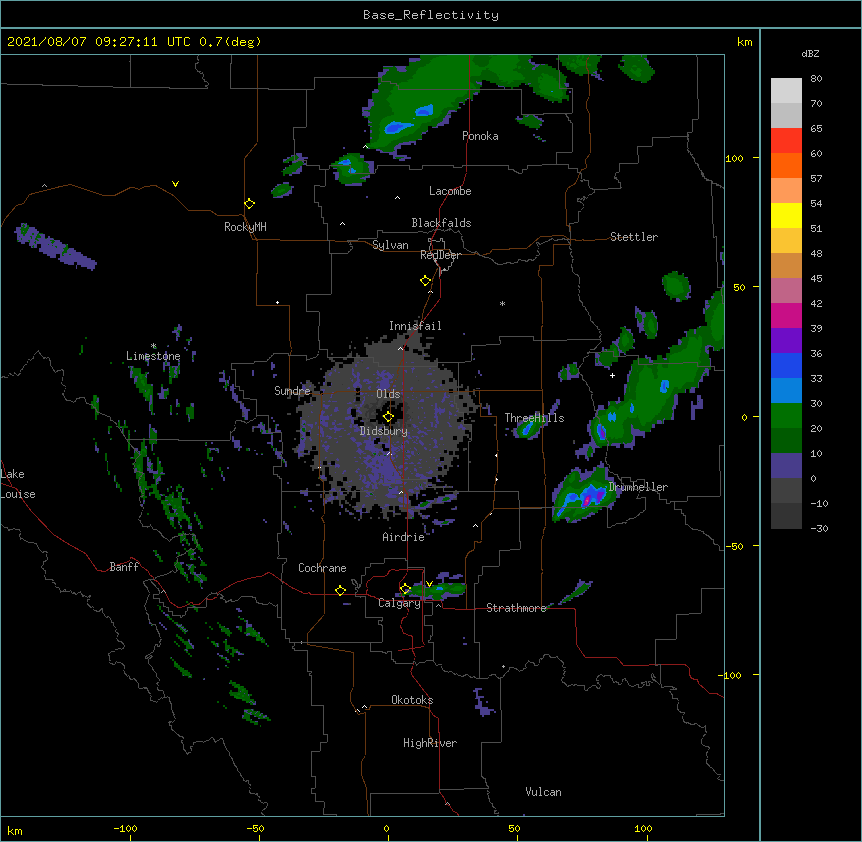862x842 pixels.
Task: Select the radar site diamond between Olds and Didsbury
Action: (x=389, y=417)
